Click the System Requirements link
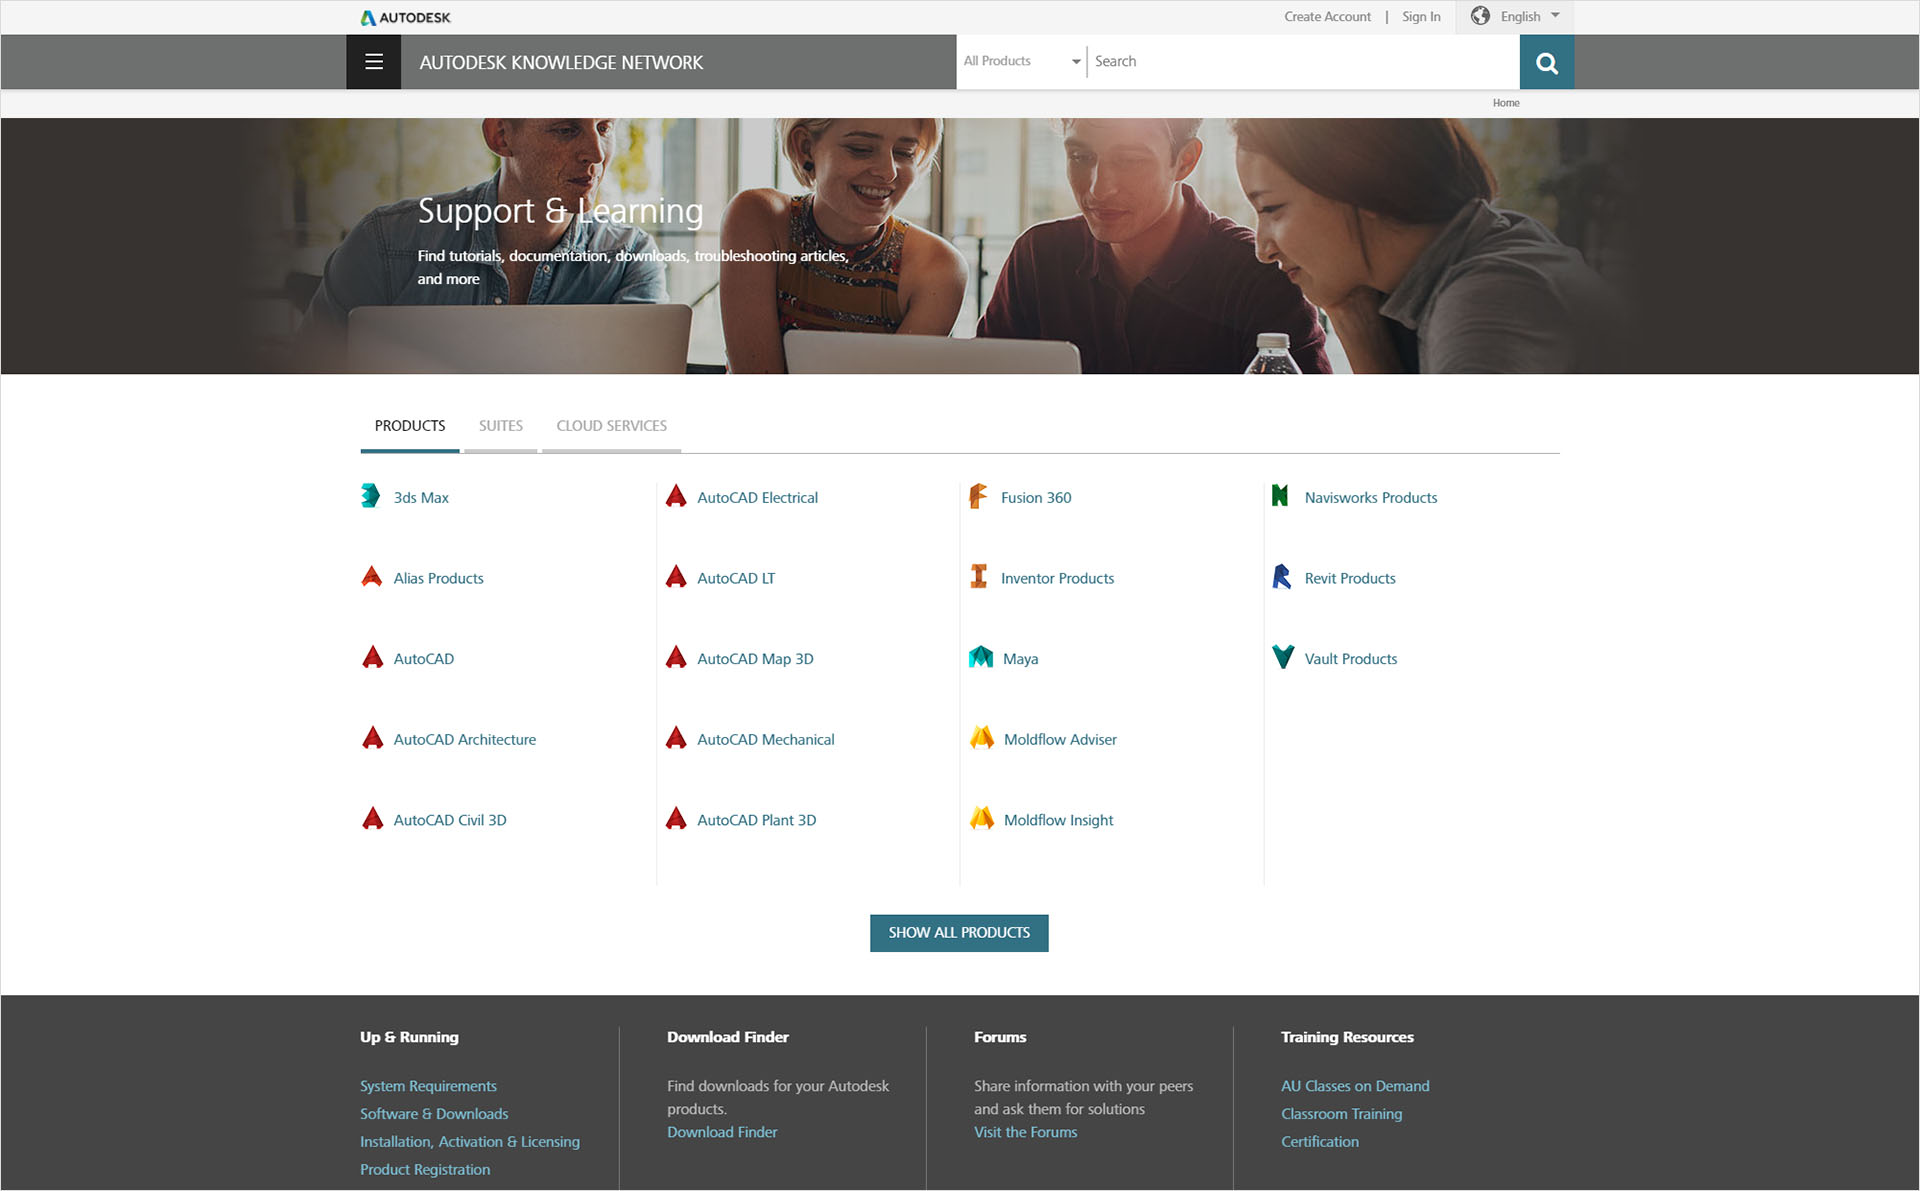Screen dimensions: 1920x1191 click(428, 1086)
